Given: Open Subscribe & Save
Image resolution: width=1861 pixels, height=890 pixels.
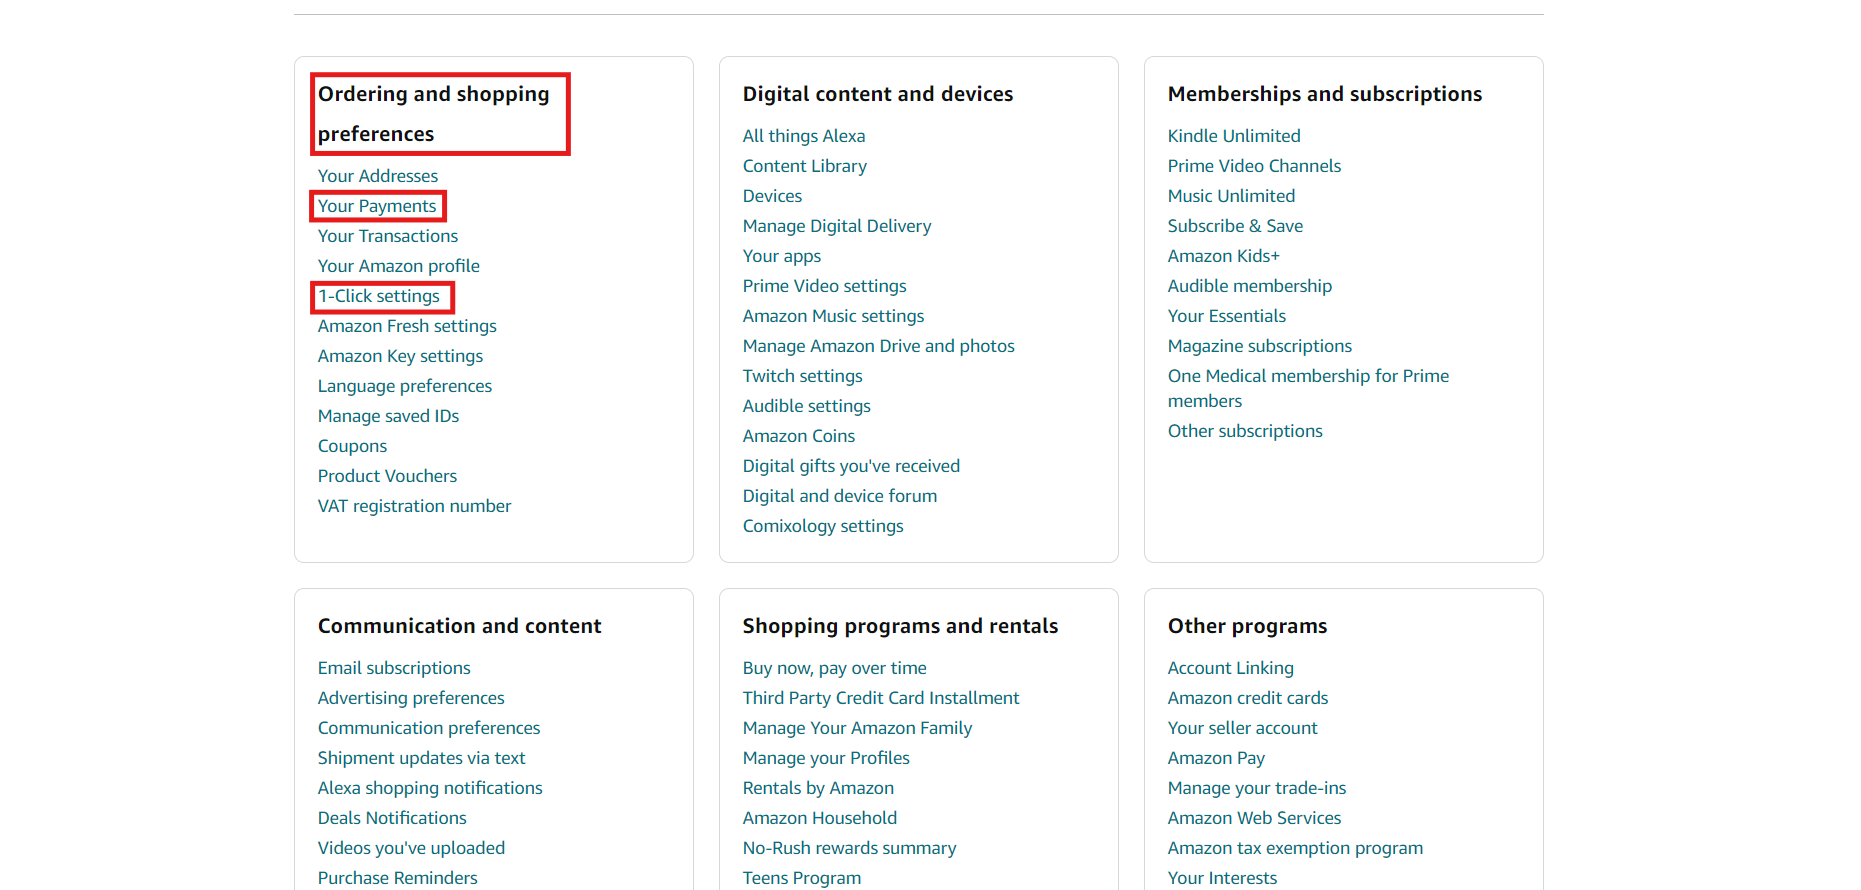Looking at the screenshot, I should click(x=1235, y=226).
